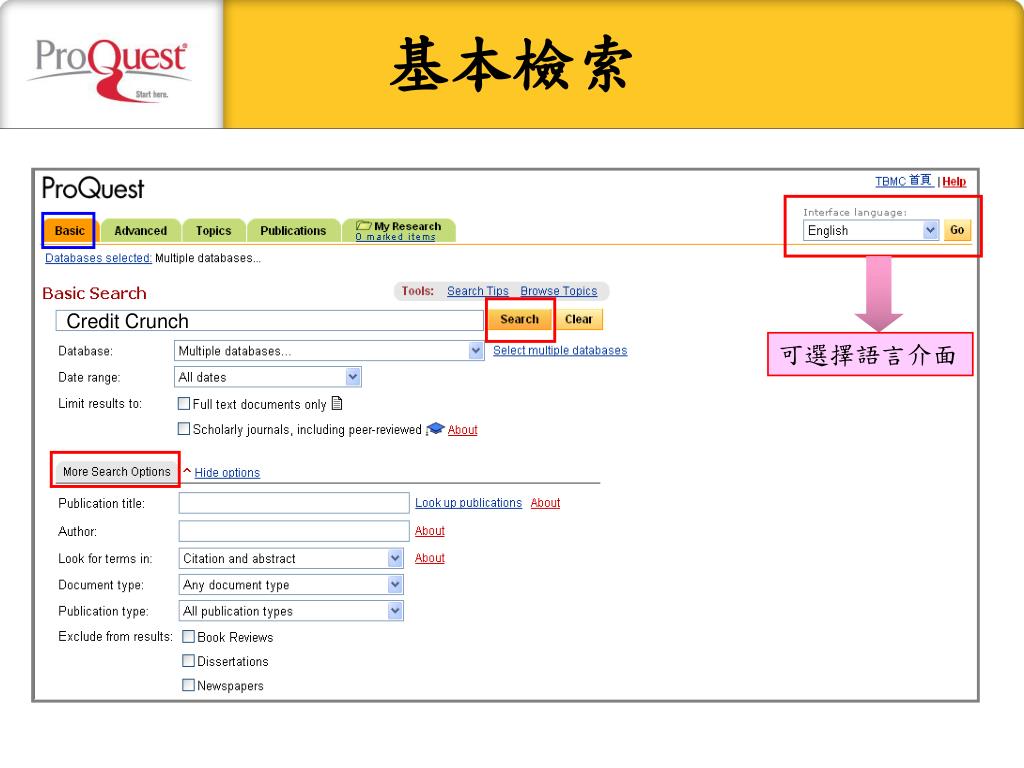
Task: Click the "Exclude from results:" label
Action: pyautogui.click(x=116, y=636)
